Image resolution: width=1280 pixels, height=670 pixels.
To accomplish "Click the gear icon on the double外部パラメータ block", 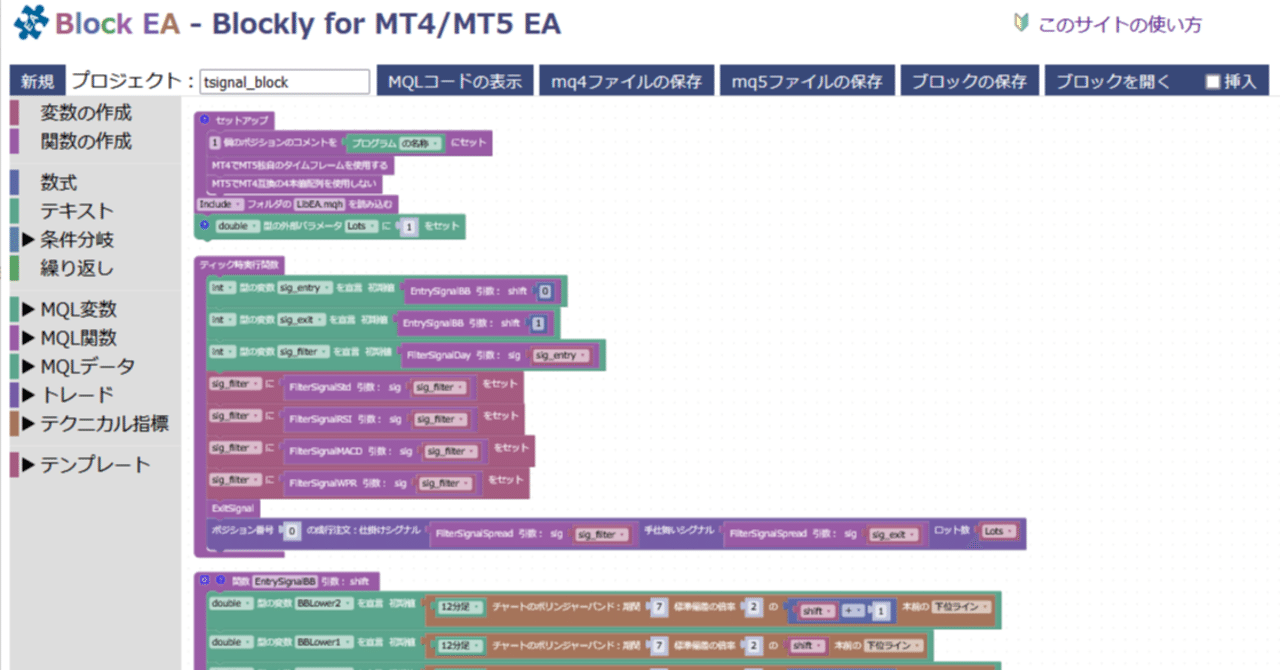I will point(206,227).
